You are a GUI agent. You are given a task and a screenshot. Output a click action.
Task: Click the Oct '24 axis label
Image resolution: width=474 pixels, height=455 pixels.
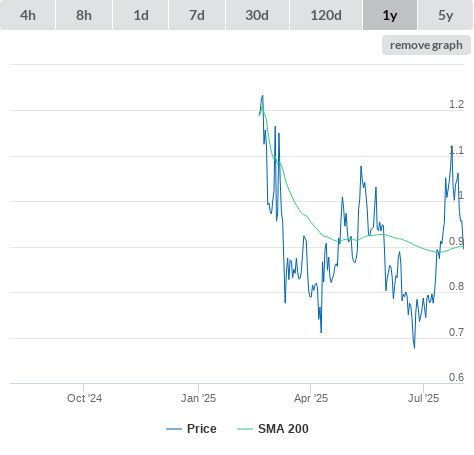(x=84, y=398)
